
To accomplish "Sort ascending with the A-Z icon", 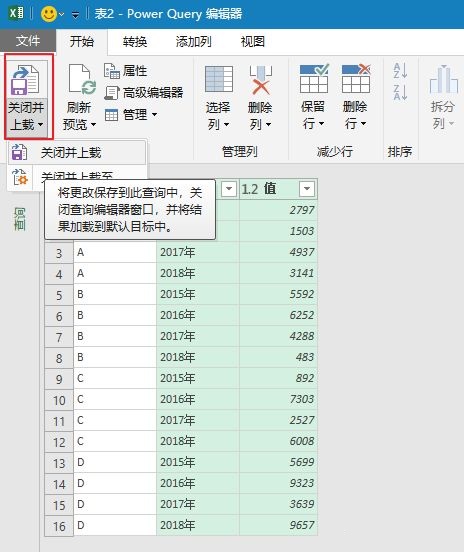I will pos(400,70).
